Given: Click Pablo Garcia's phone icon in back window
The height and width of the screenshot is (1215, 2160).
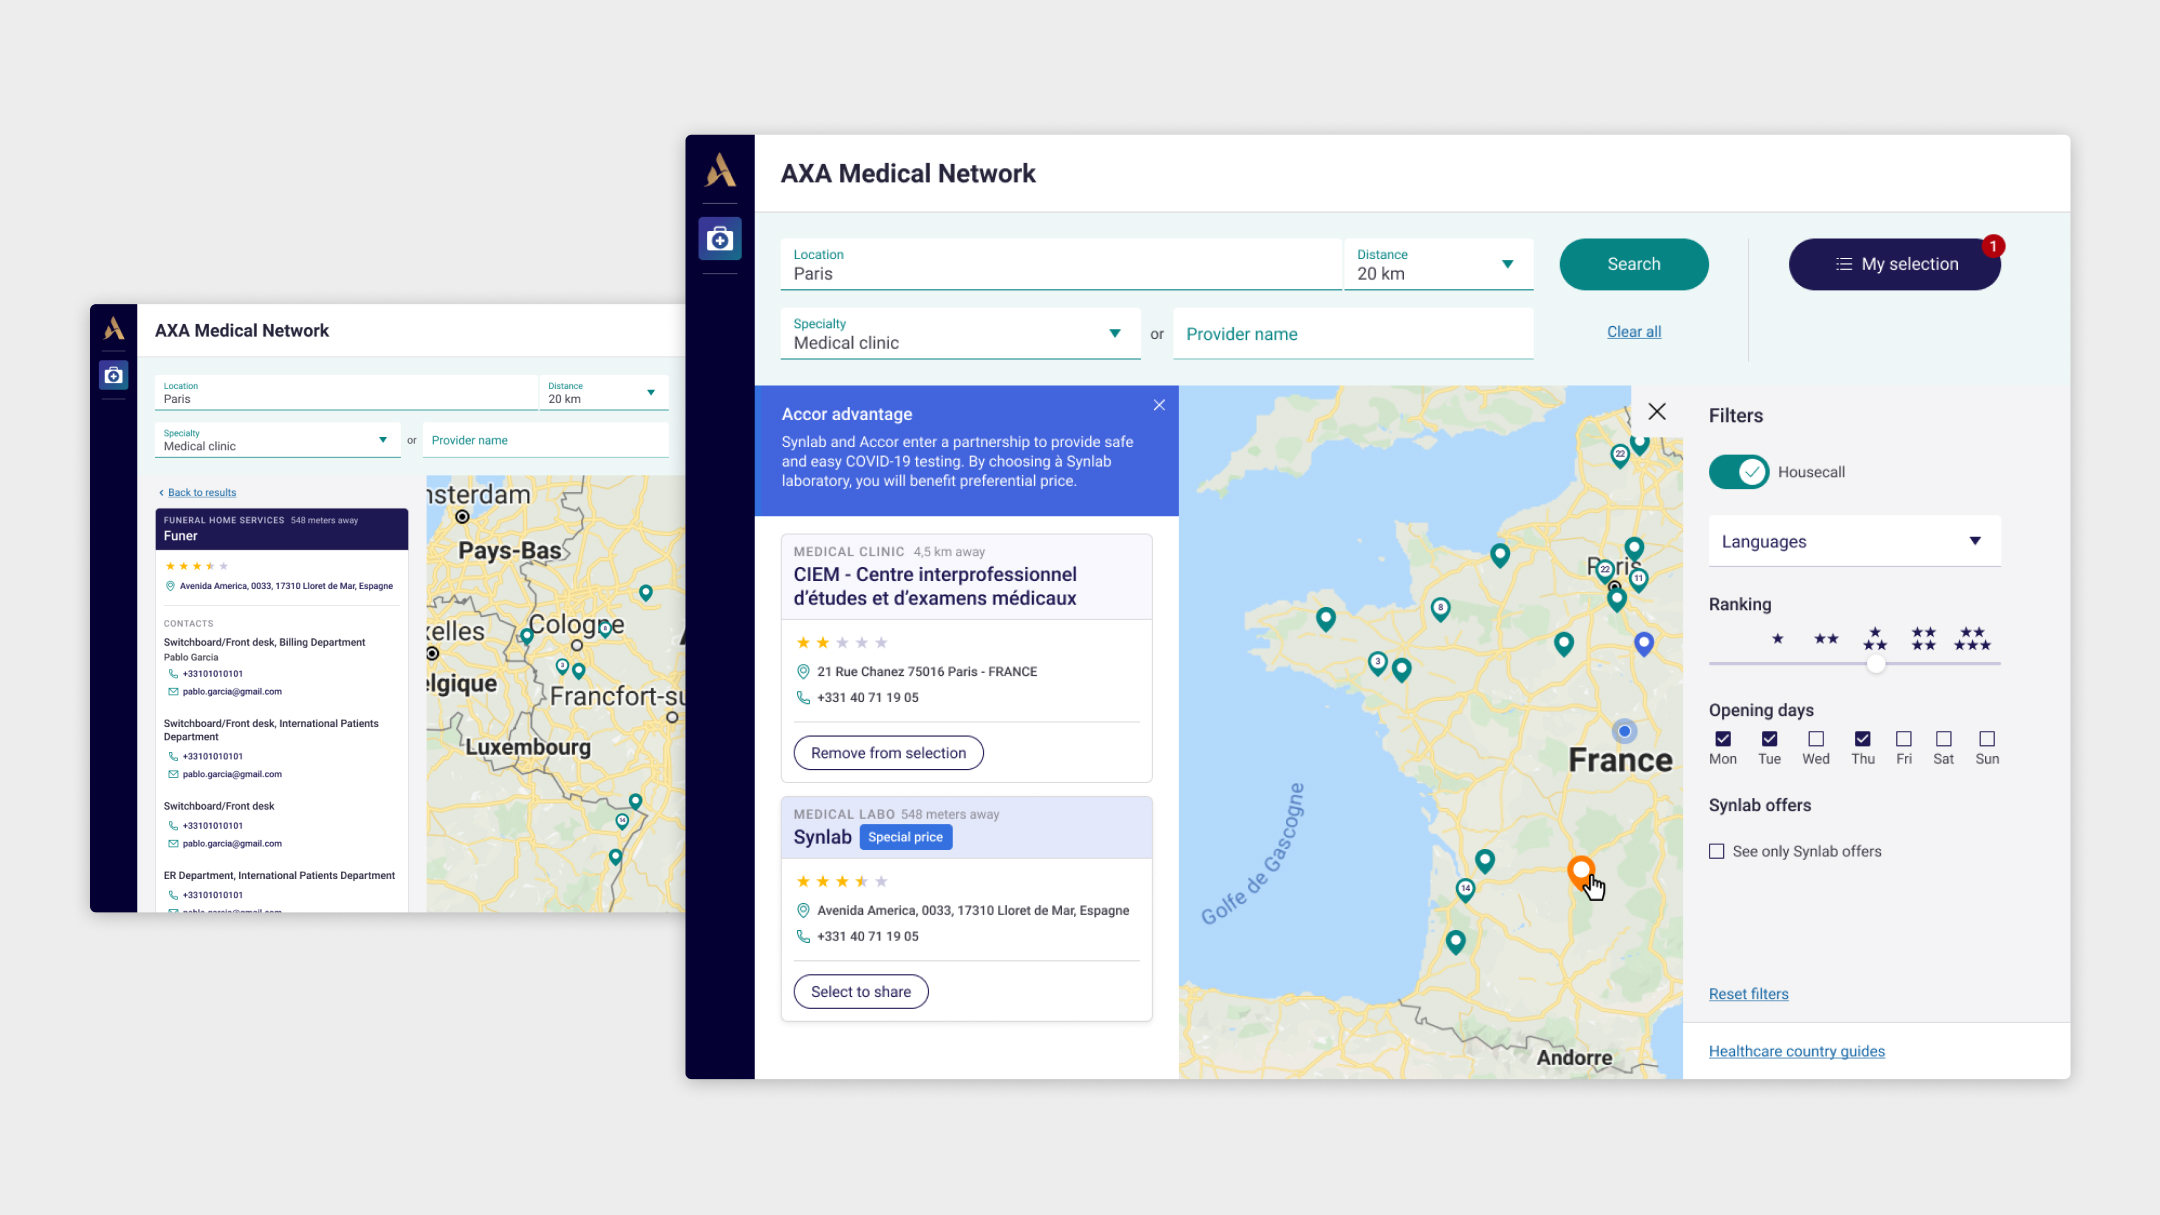Looking at the screenshot, I should (x=173, y=674).
